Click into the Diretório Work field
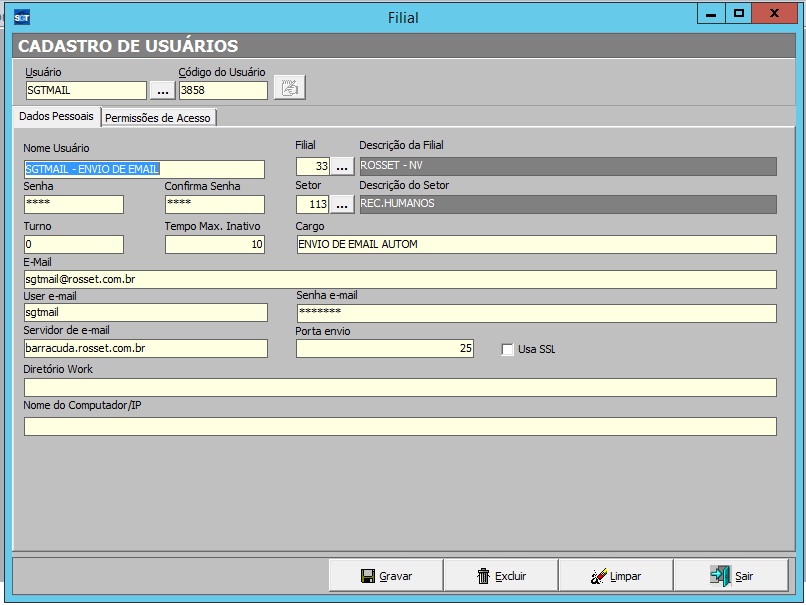 (x=400, y=387)
